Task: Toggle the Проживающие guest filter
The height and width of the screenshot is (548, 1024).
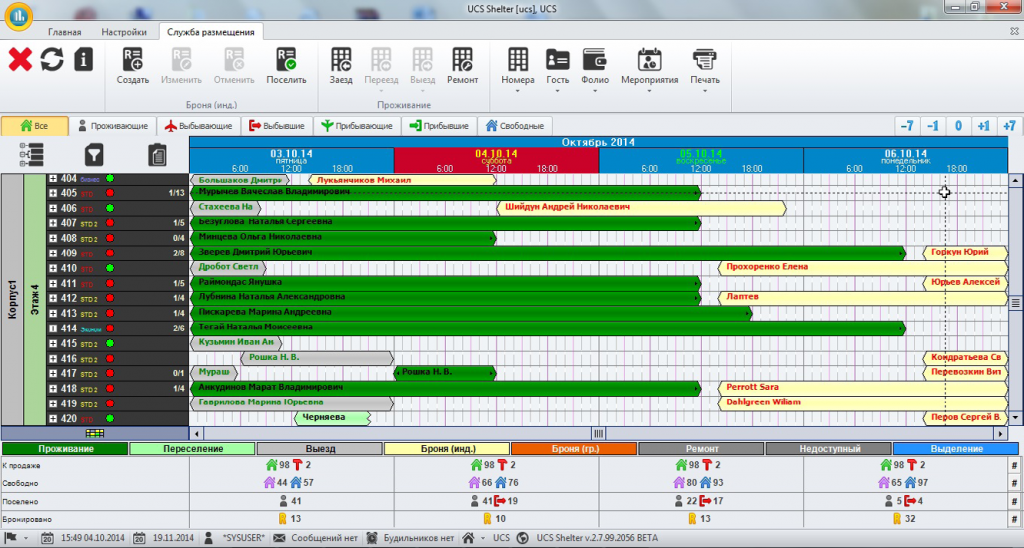Action: tap(113, 126)
